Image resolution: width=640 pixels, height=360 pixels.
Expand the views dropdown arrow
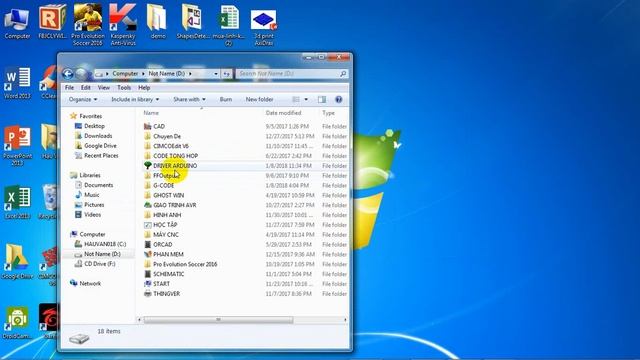coord(306,99)
